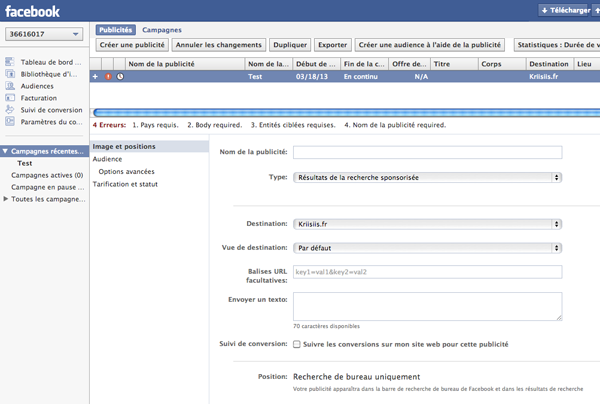The height and width of the screenshot is (404, 600).
Task: Expand Toutes les campagnes tree item
Action: tap(6, 199)
